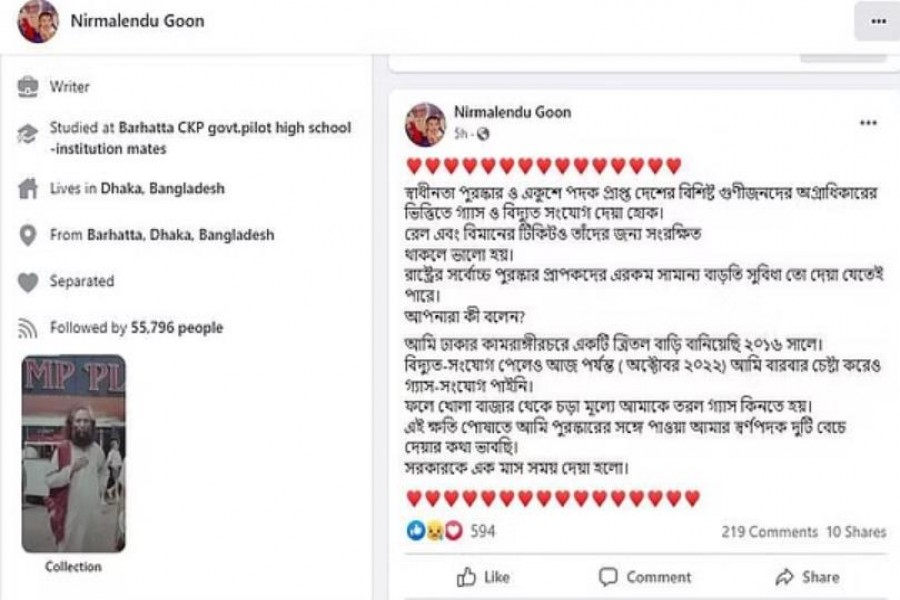The image size is (900, 600).
Task: Like the post
Action: (x=482, y=577)
